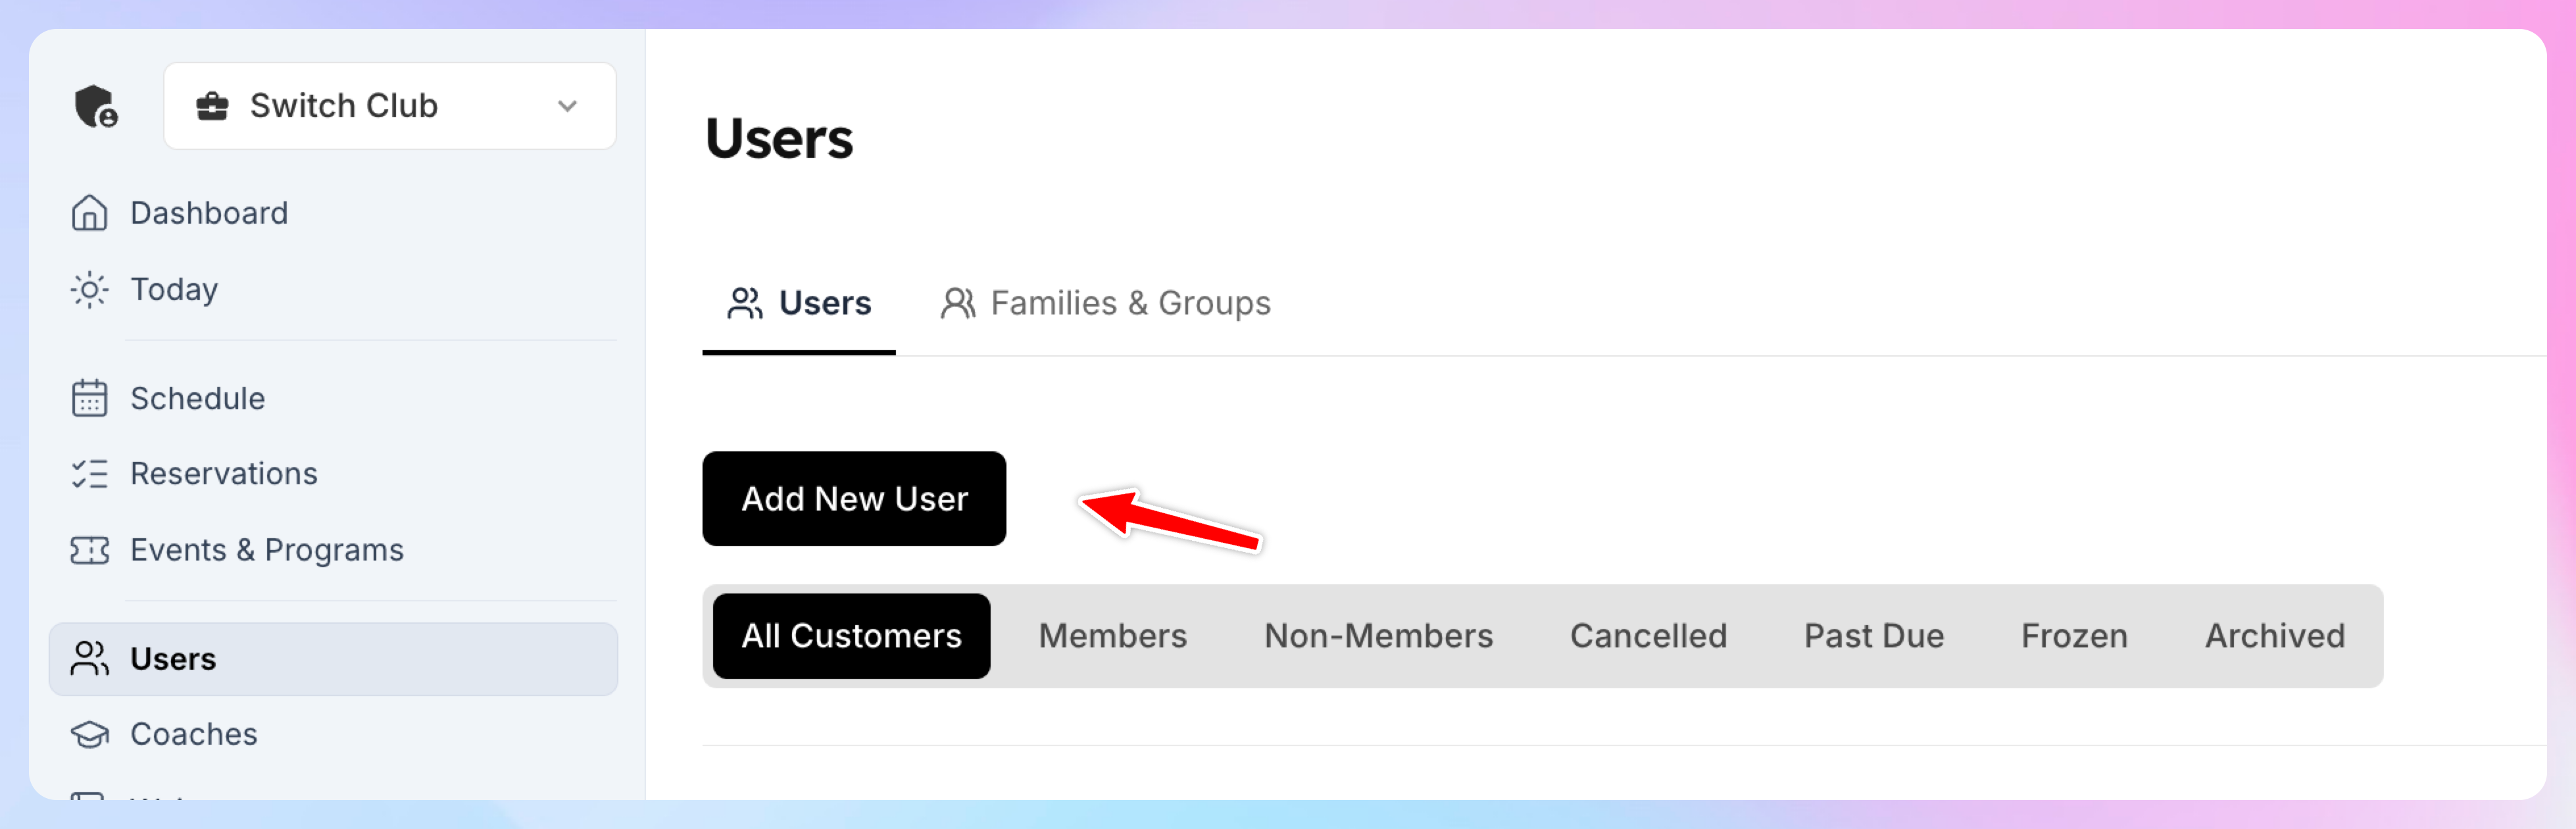Select All Customers filter
Screen dimensions: 2576x829
[851, 636]
